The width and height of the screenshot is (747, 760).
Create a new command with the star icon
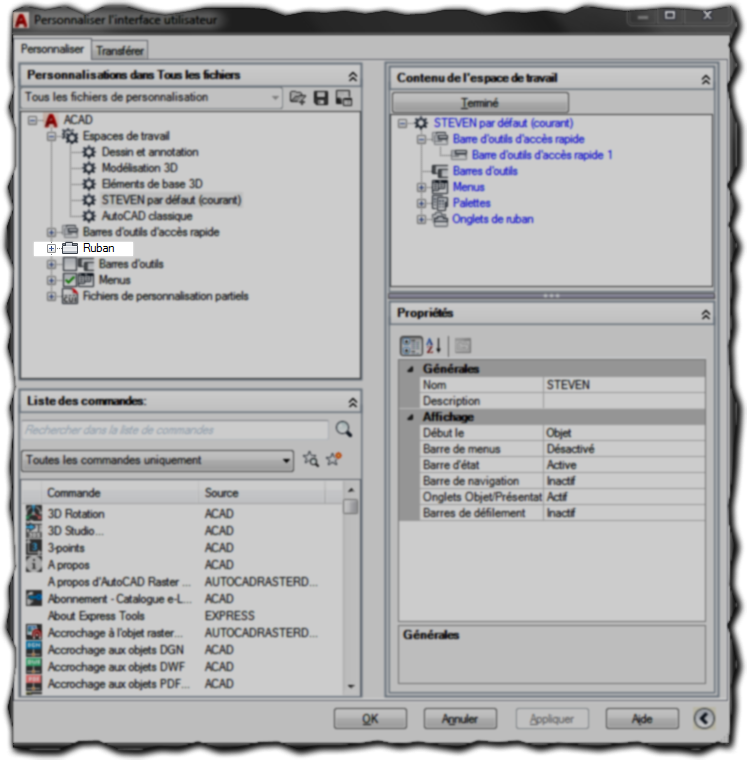pos(334,459)
